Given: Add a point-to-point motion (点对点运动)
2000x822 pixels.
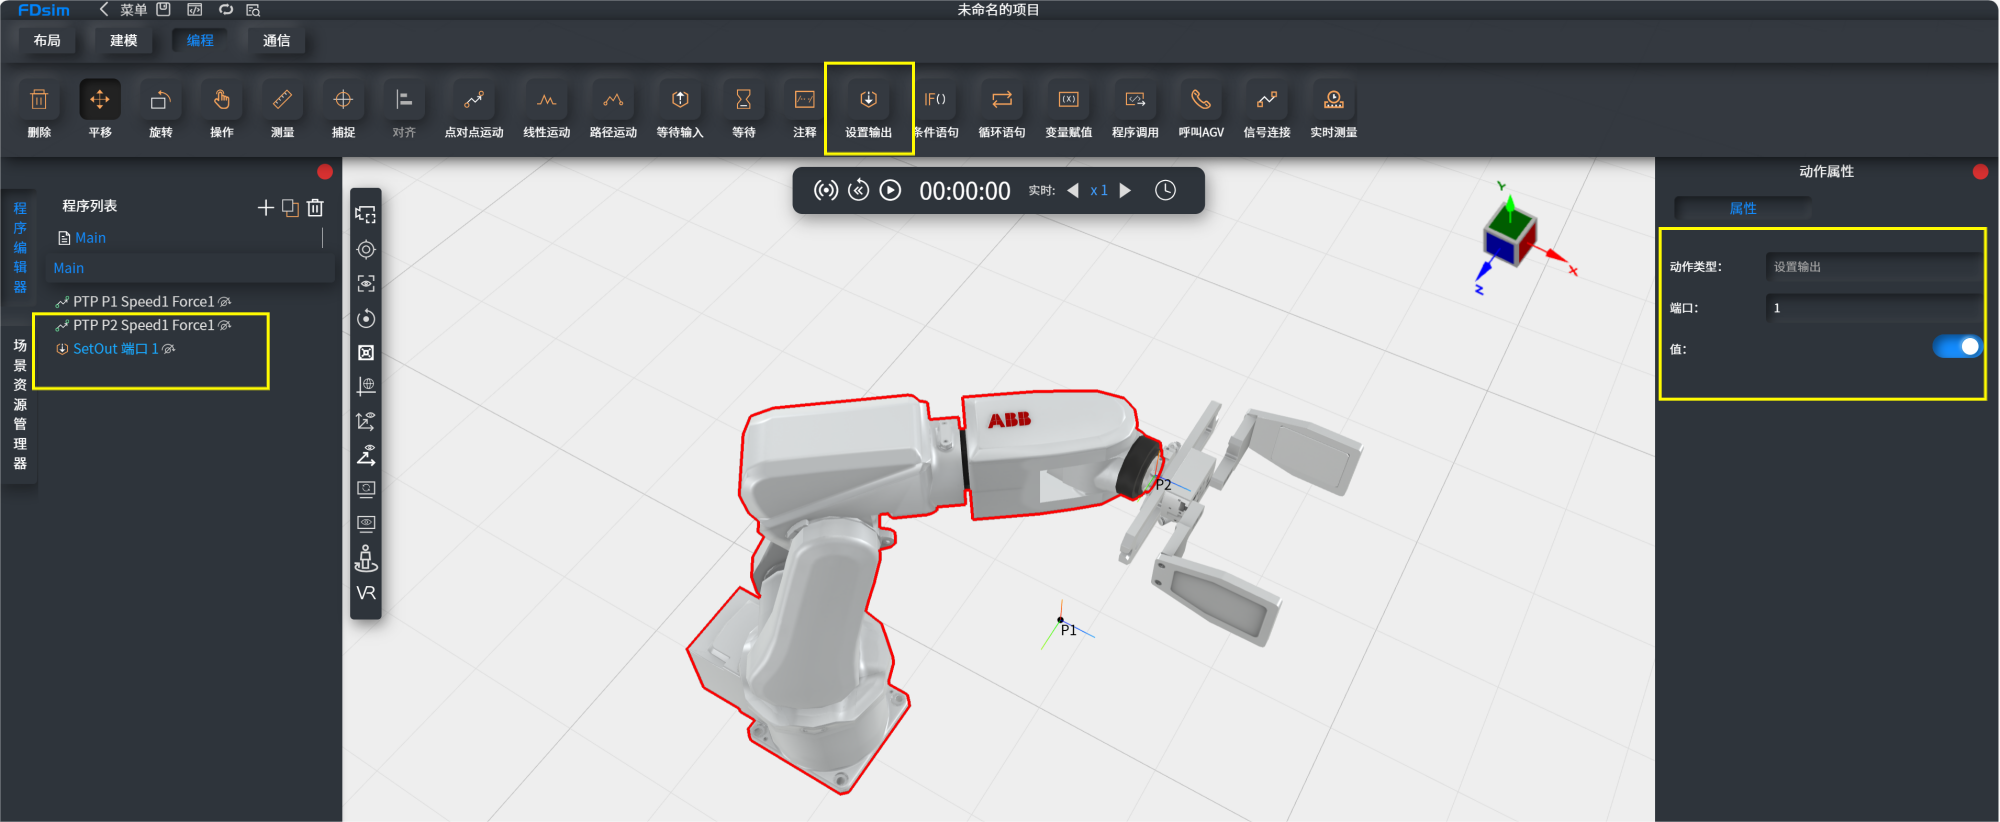Looking at the screenshot, I should tap(473, 109).
